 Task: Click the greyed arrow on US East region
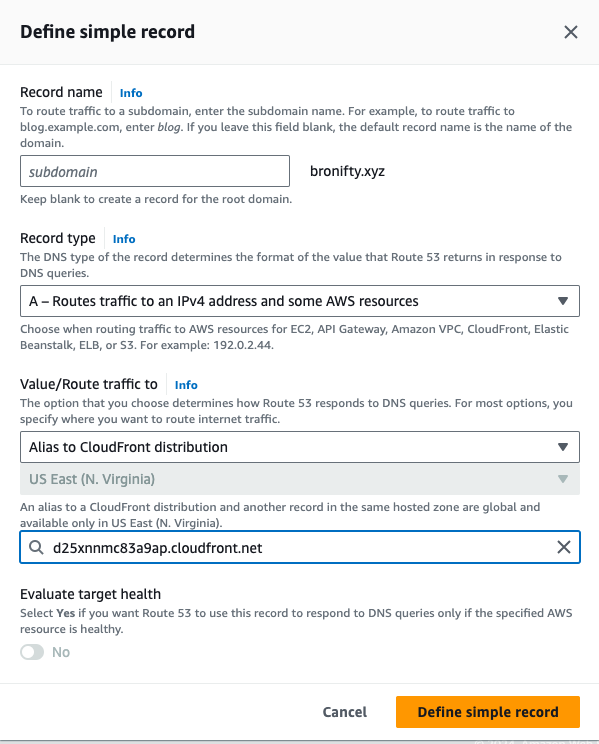point(563,479)
